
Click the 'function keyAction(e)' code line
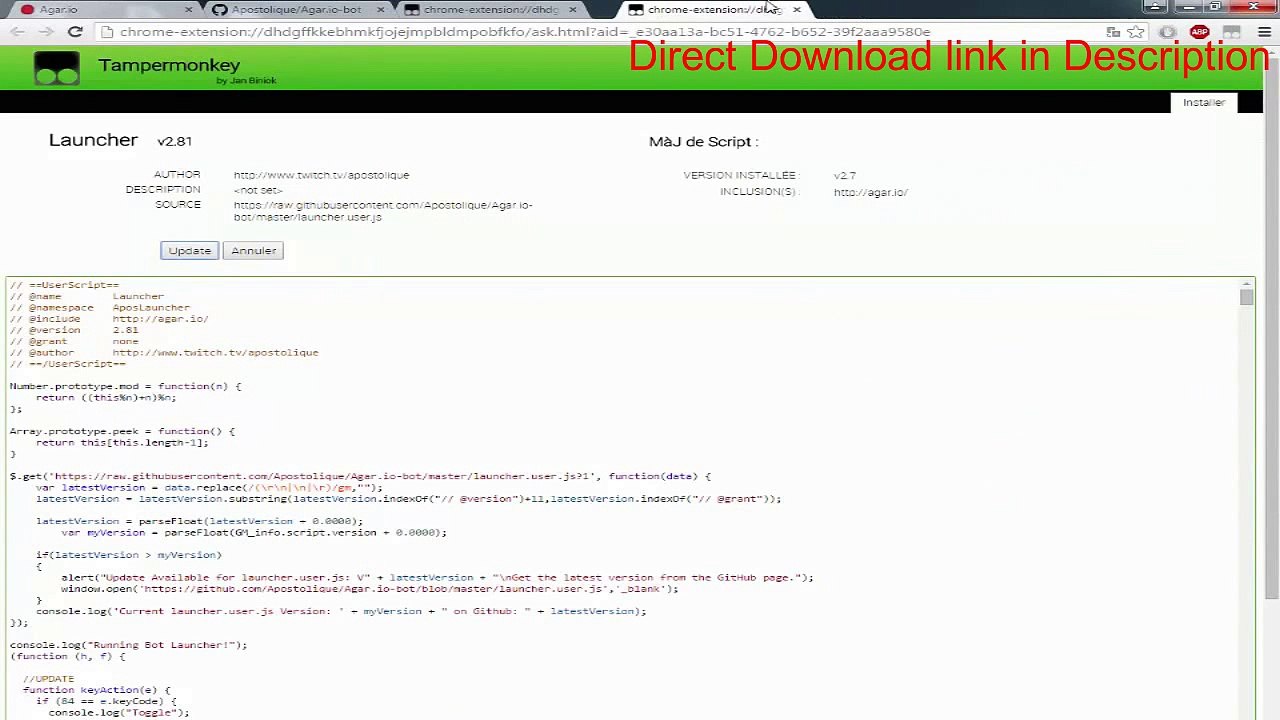pyautogui.click(x=96, y=690)
